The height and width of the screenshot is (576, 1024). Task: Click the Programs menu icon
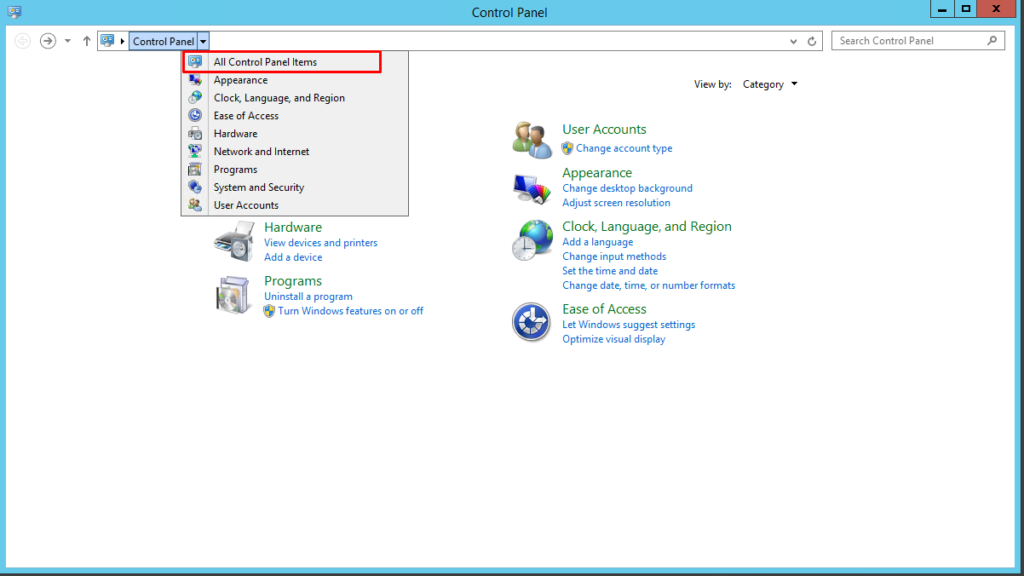point(195,169)
